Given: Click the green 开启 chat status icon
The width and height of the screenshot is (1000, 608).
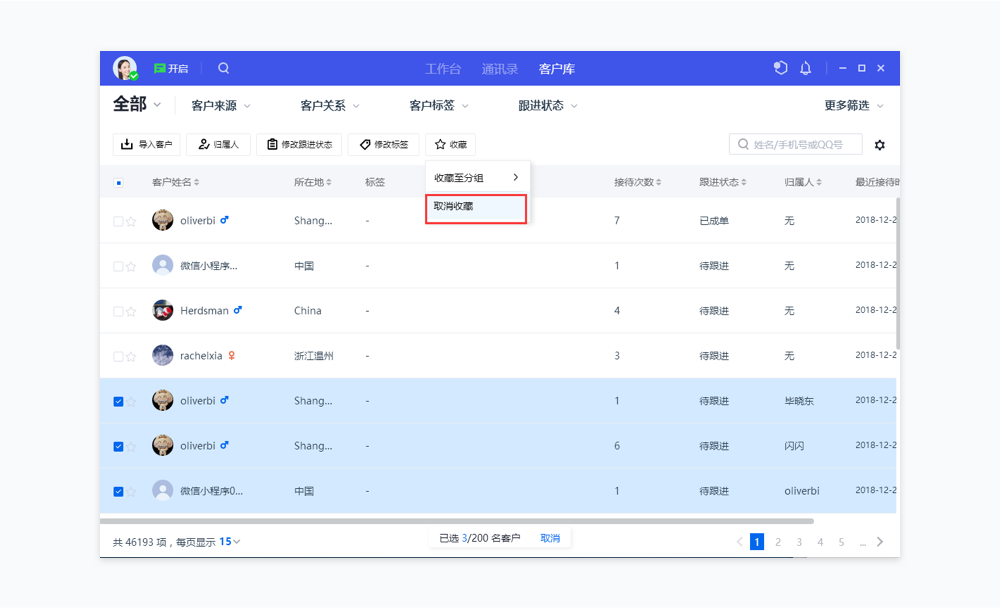Looking at the screenshot, I should (x=159, y=68).
